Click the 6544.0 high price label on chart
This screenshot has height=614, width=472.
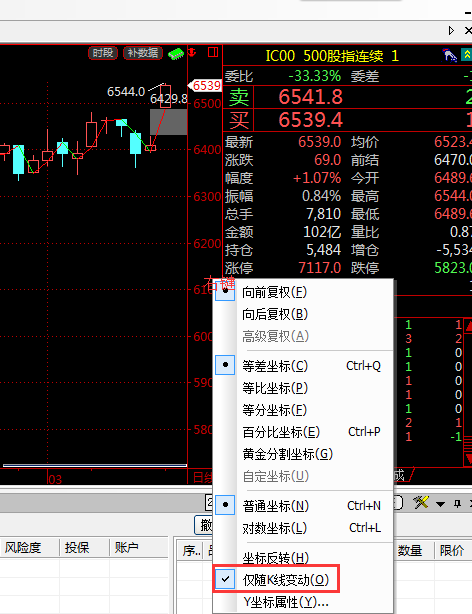126,92
